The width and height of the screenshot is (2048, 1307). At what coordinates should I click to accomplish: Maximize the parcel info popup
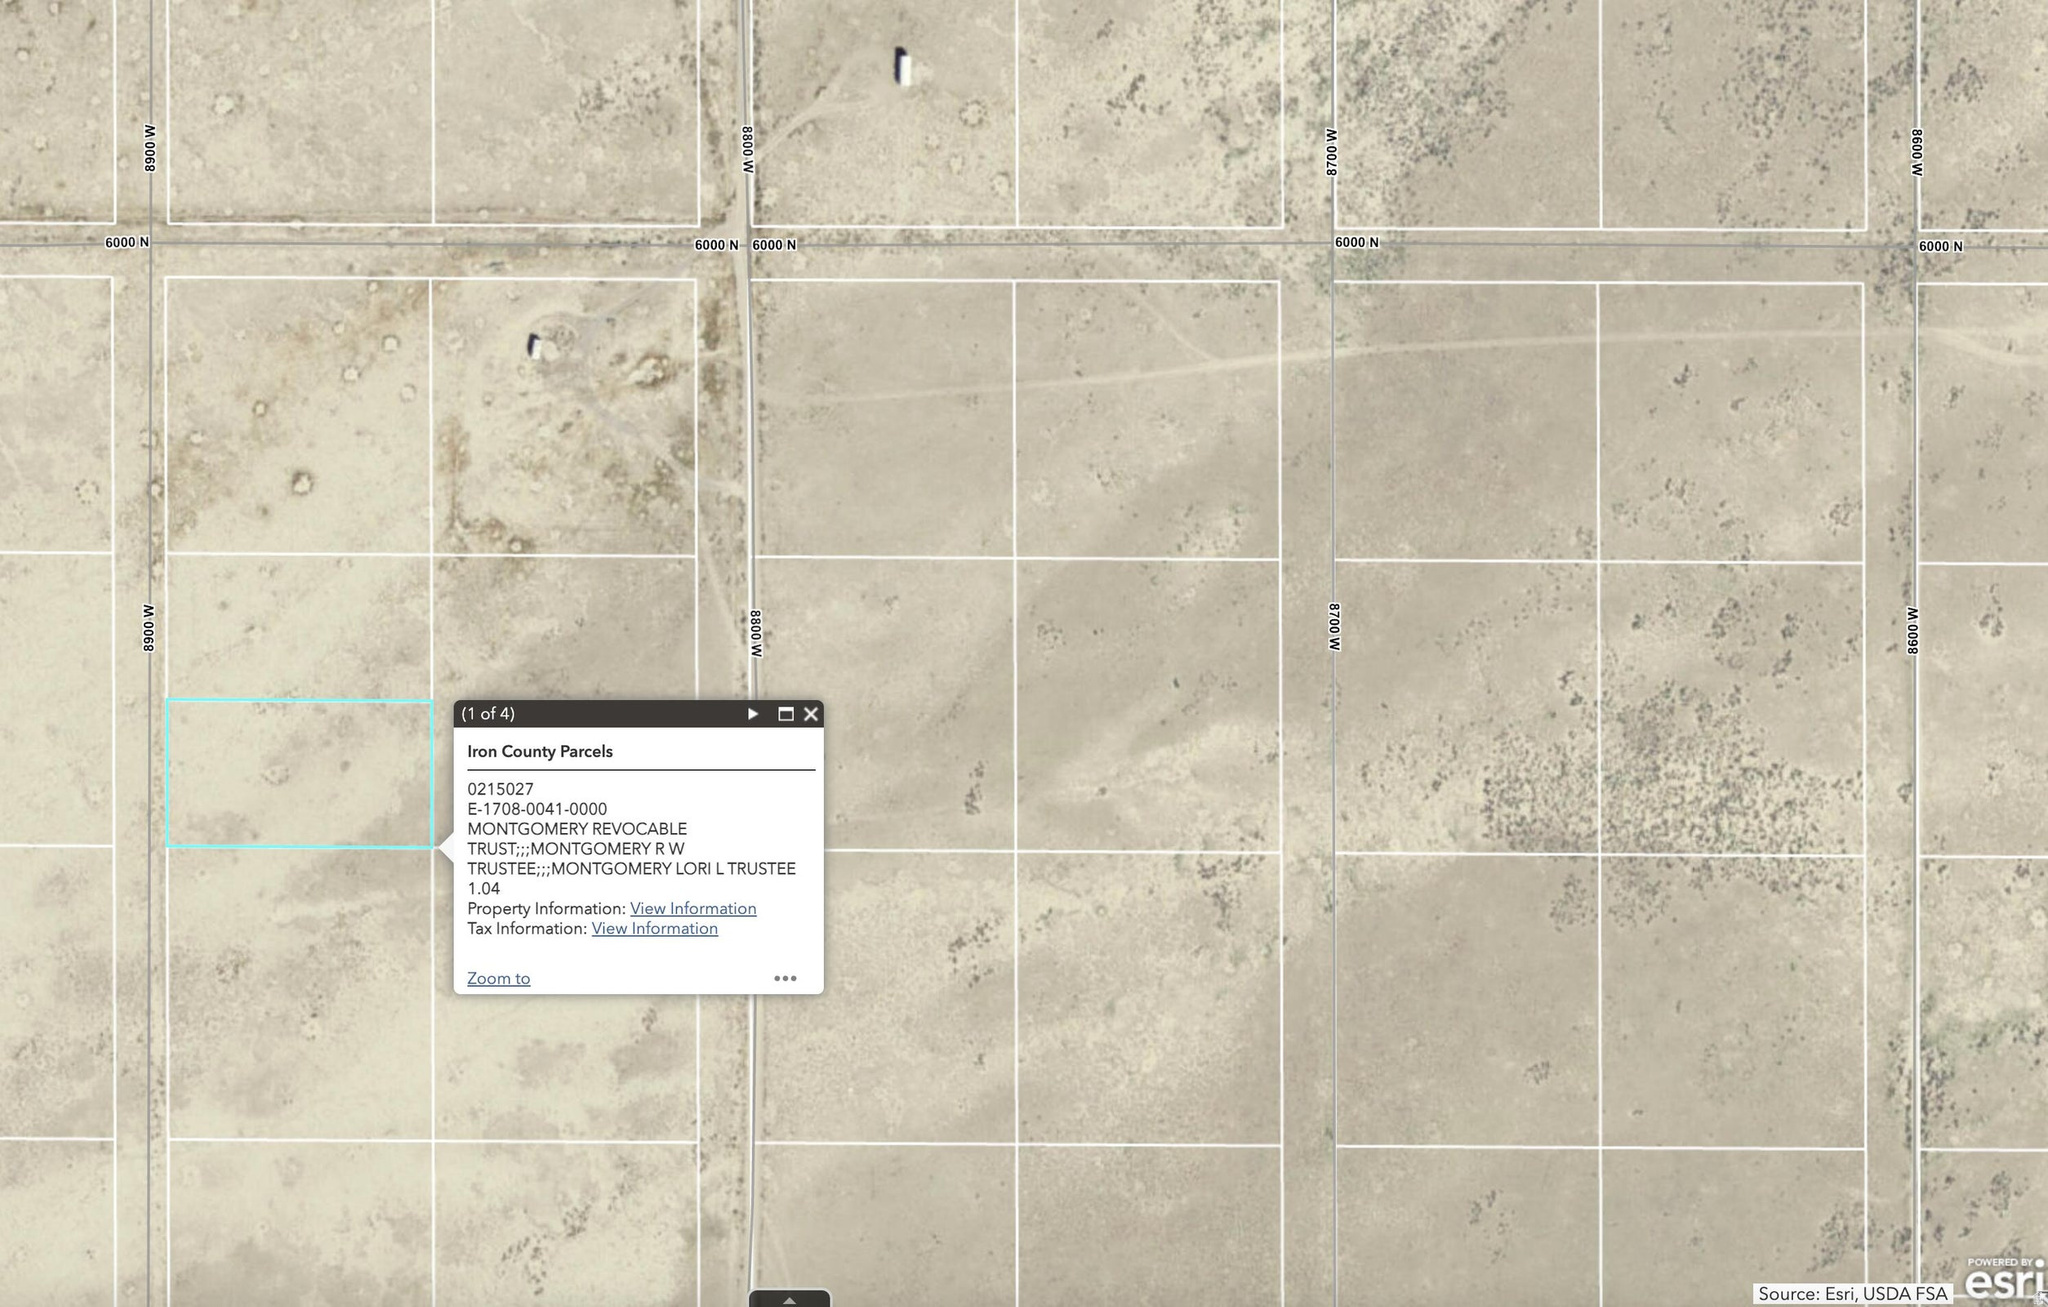(786, 714)
